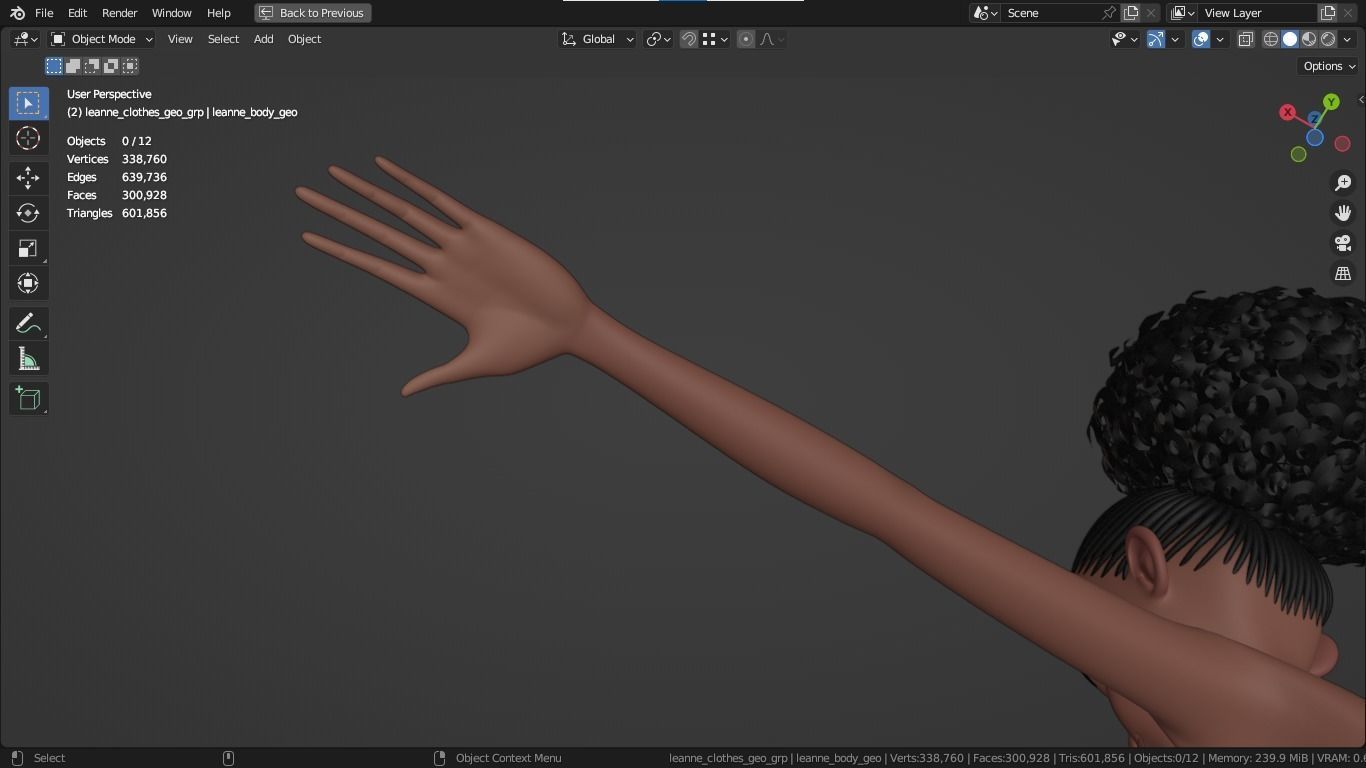Pin the scene with pin icon
The image size is (1366, 768).
(x=1108, y=13)
